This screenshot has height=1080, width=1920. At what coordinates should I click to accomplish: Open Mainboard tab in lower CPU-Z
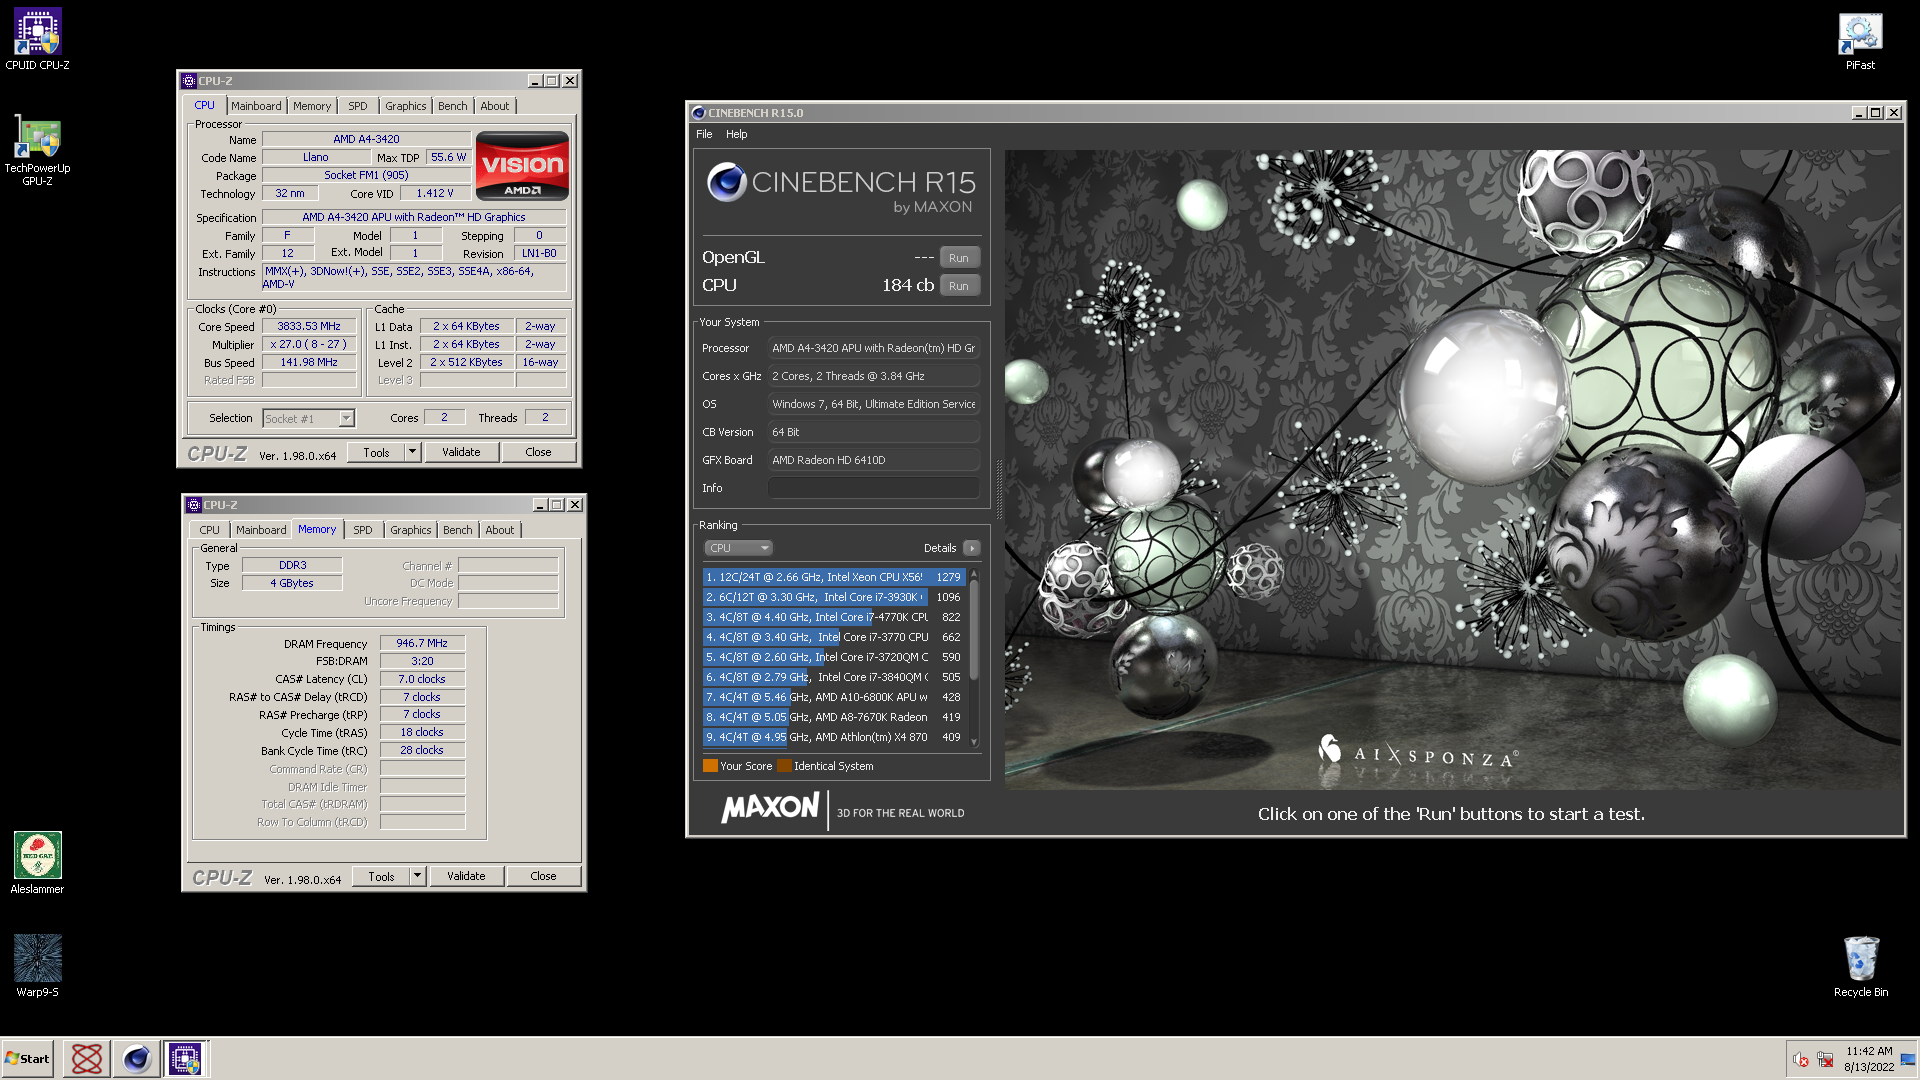tap(261, 530)
